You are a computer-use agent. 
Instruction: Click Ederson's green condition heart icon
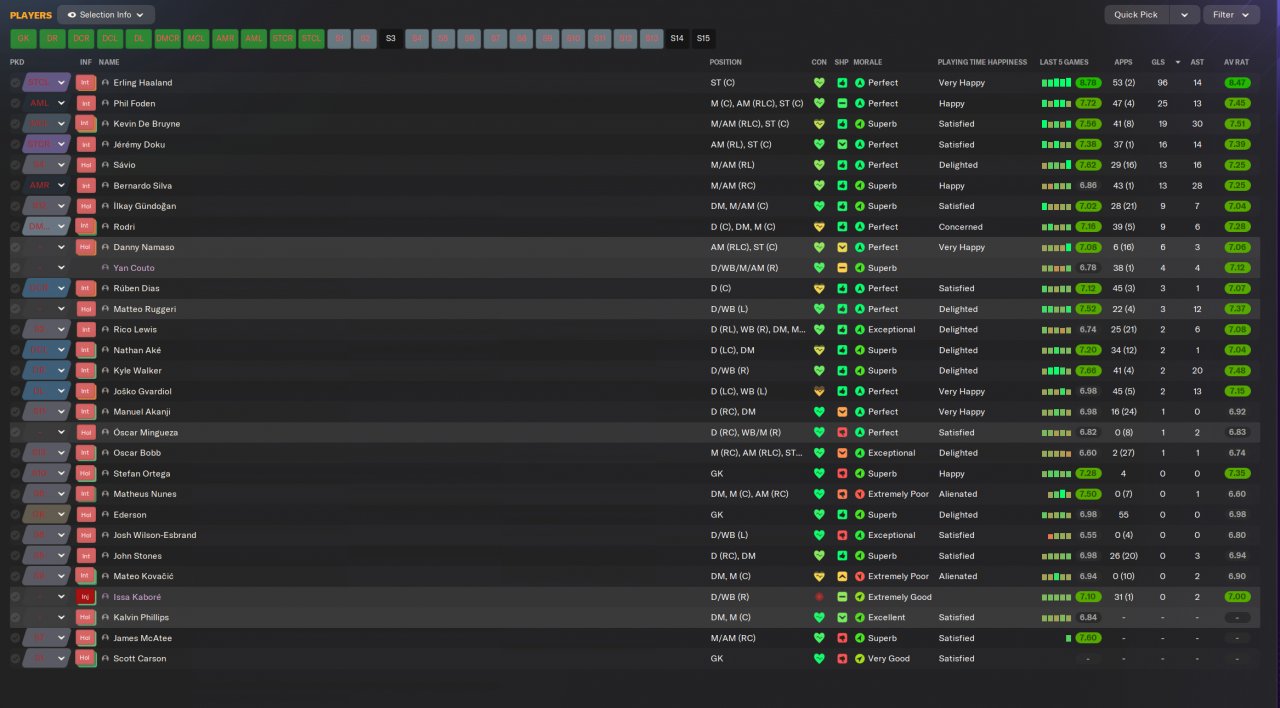[x=820, y=514]
